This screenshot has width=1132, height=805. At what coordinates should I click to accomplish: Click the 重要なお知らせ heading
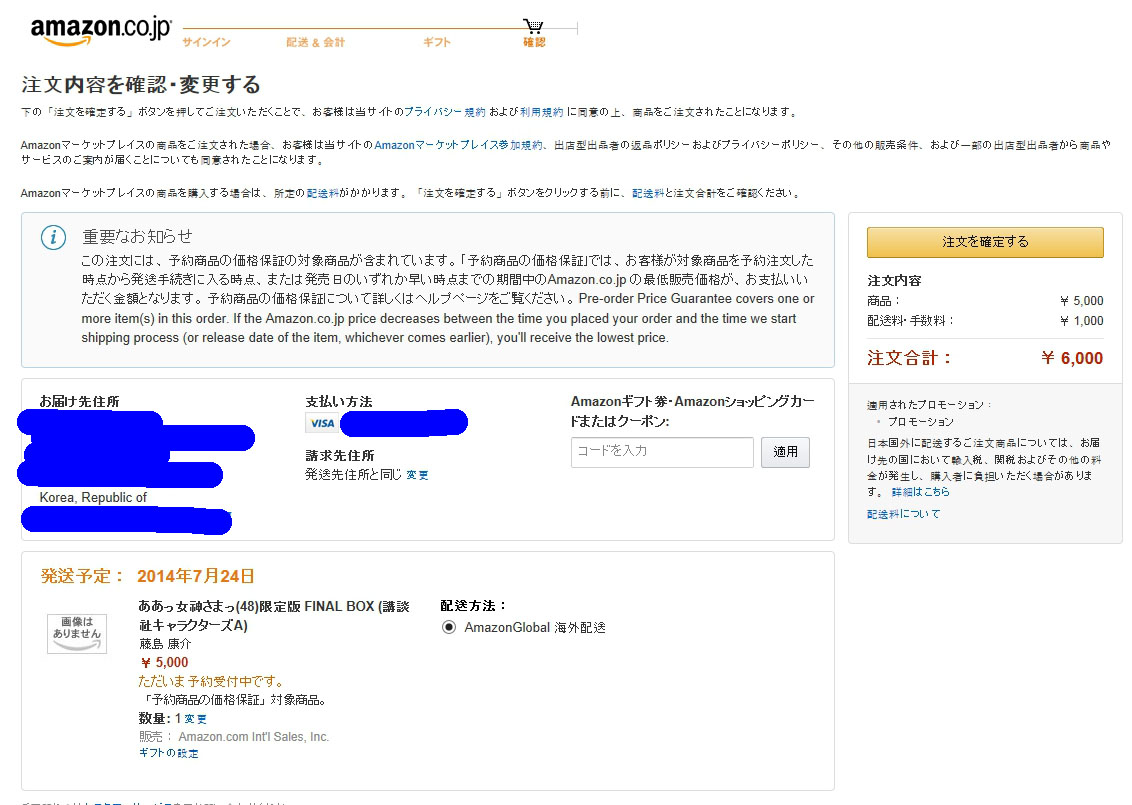tap(137, 236)
